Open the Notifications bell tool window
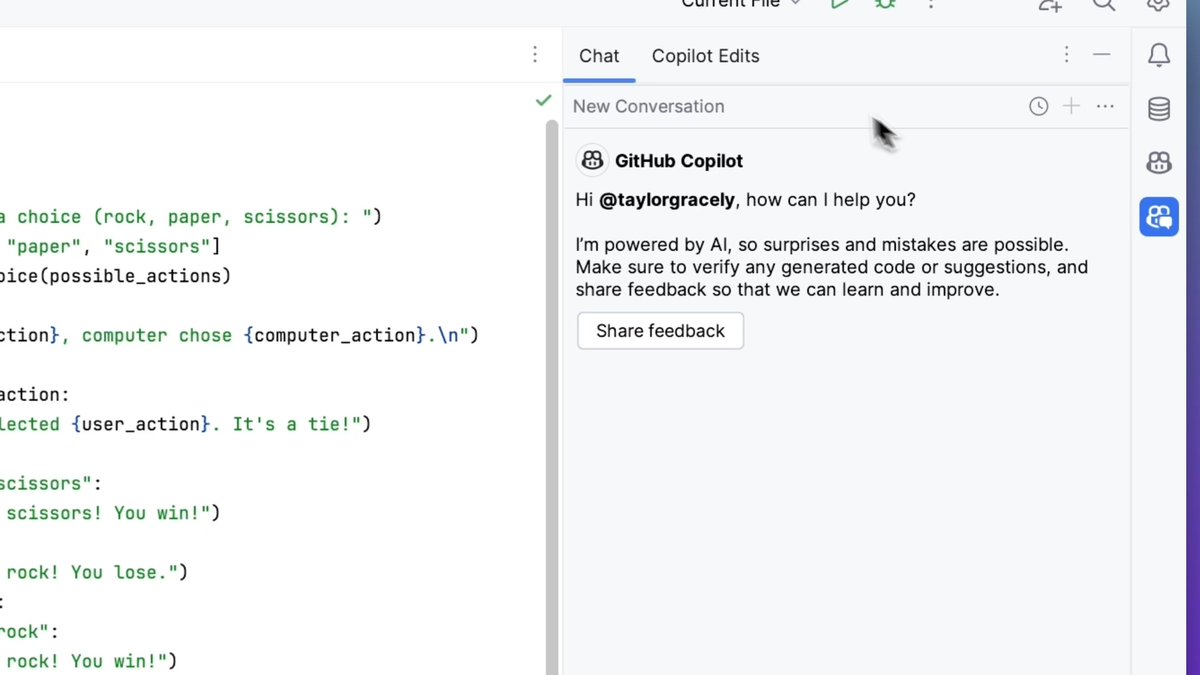Image resolution: width=1200 pixels, height=675 pixels. (1159, 56)
